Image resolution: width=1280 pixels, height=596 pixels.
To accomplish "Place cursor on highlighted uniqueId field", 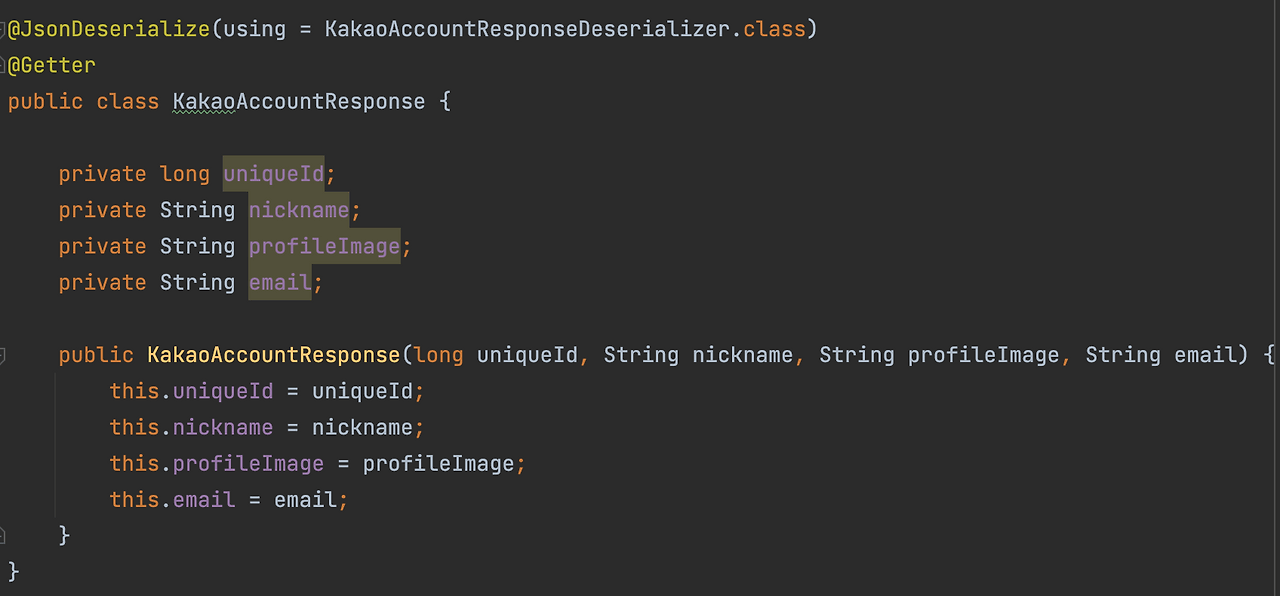I will [x=274, y=174].
